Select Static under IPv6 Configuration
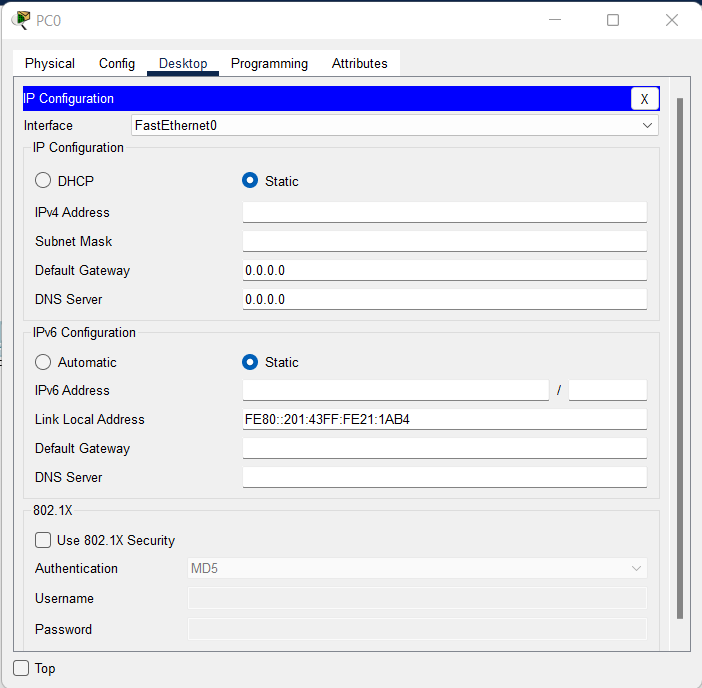This screenshot has width=702, height=688. pyautogui.click(x=250, y=362)
